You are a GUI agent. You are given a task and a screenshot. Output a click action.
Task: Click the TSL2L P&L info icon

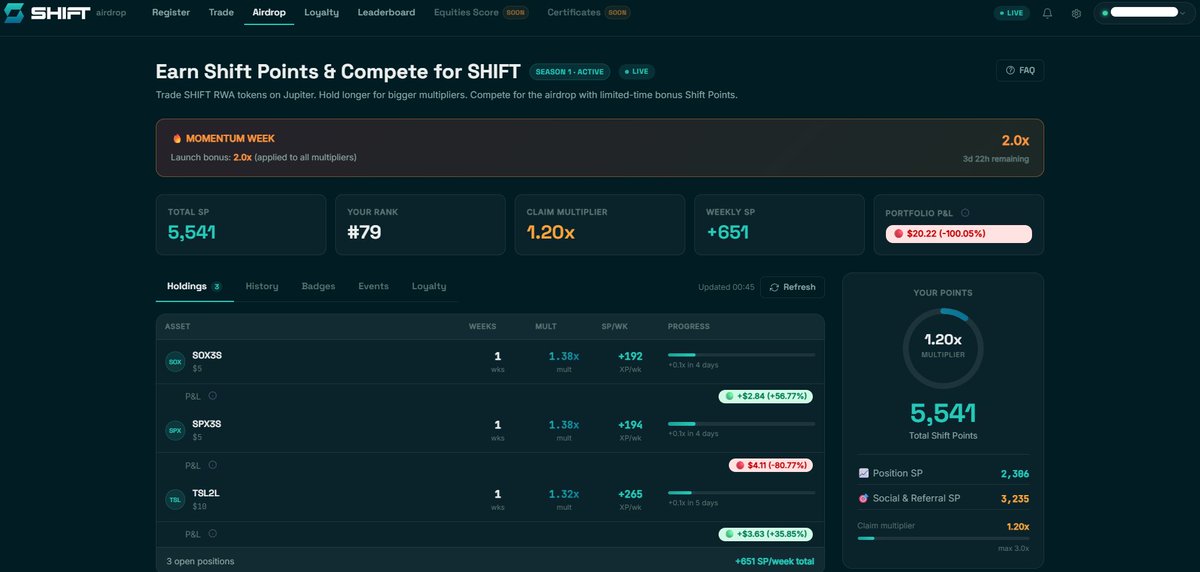[x=212, y=534]
